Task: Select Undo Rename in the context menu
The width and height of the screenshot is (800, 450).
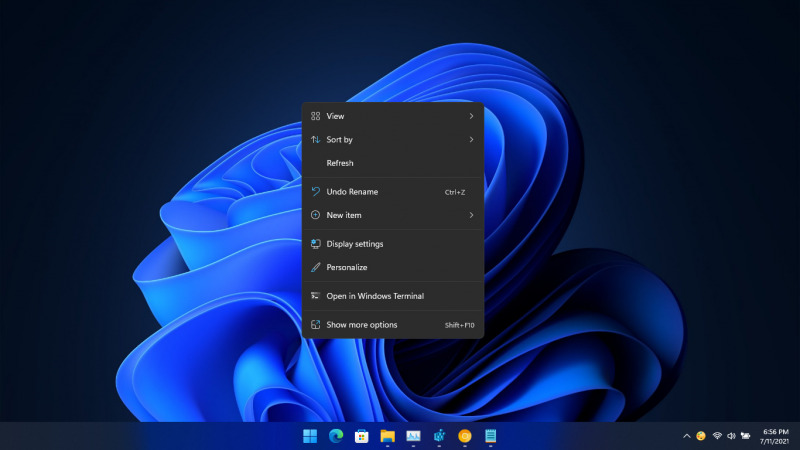Action: pos(392,192)
